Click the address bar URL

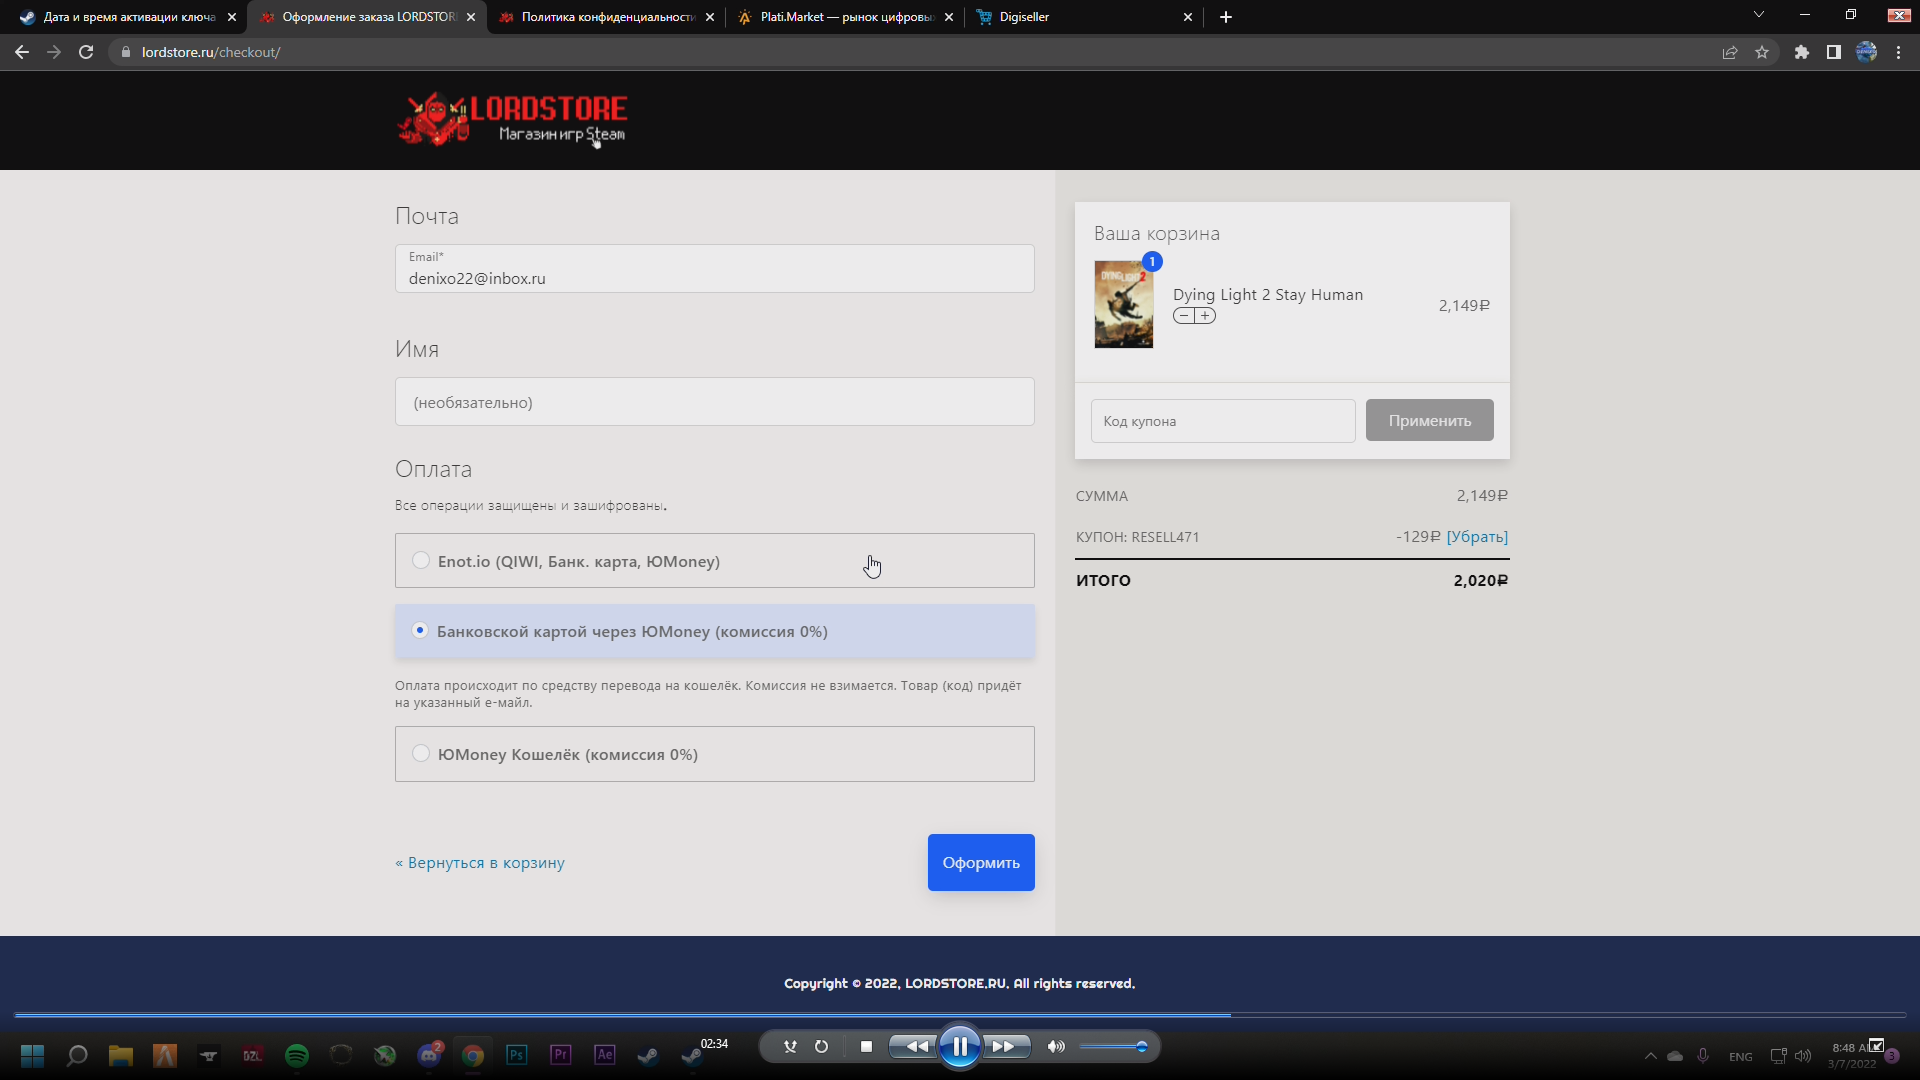point(211,52)
